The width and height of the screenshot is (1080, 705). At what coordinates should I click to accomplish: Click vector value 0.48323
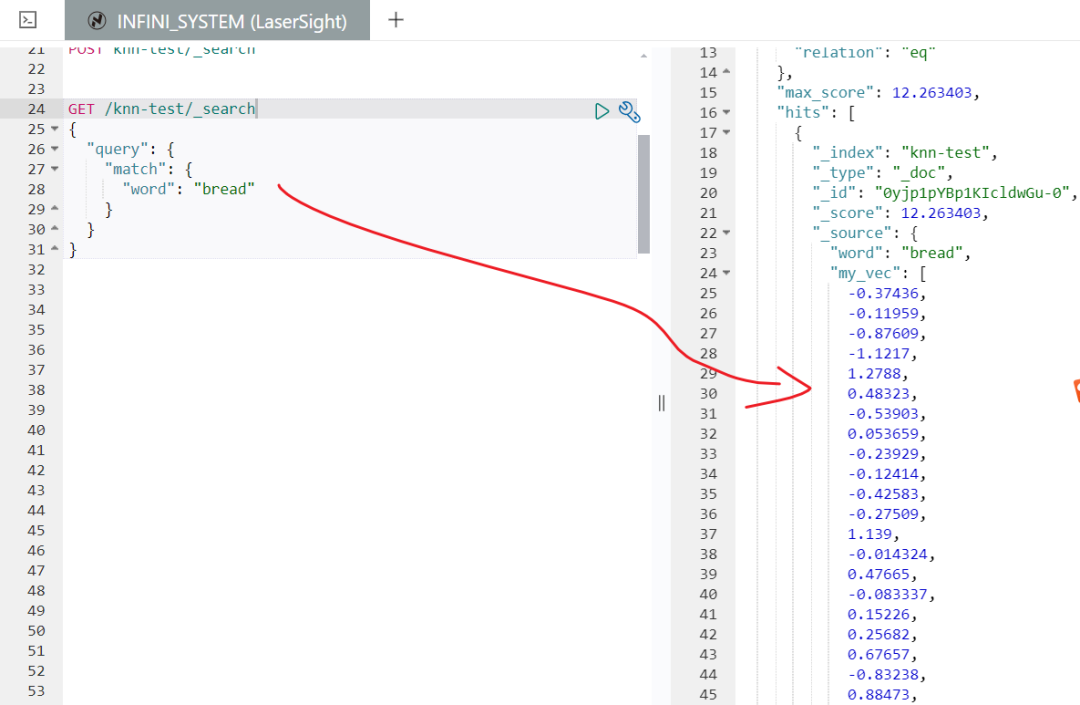tap(879, 393)
